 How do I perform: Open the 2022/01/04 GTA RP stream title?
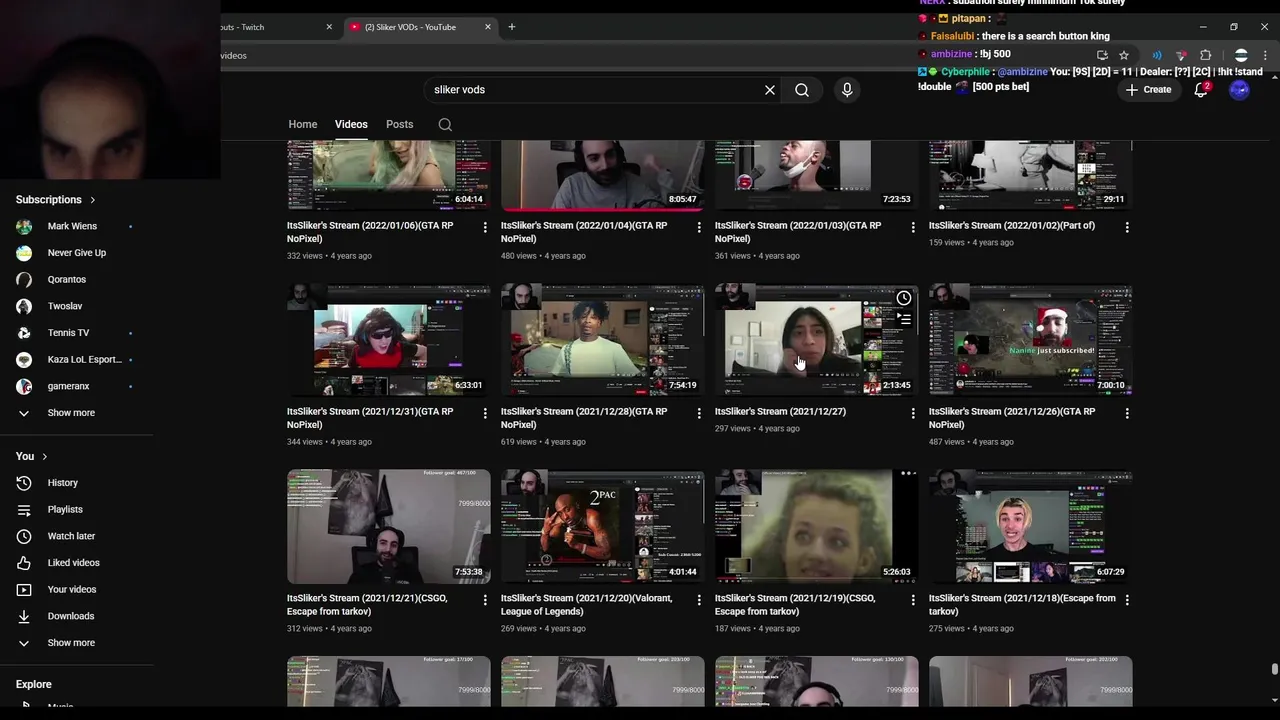point(585,232)
